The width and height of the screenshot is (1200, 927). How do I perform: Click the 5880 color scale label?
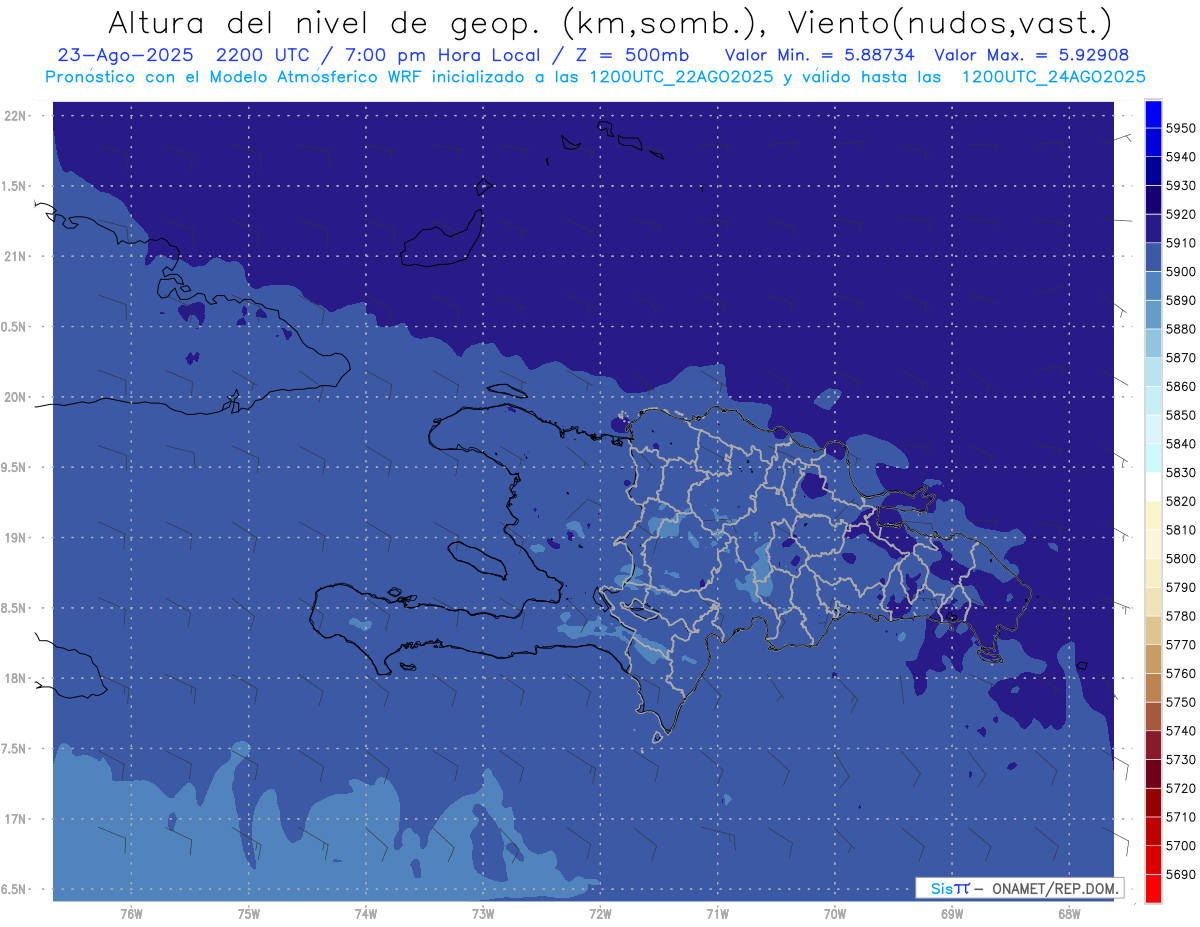click(x=1181, y=329)
